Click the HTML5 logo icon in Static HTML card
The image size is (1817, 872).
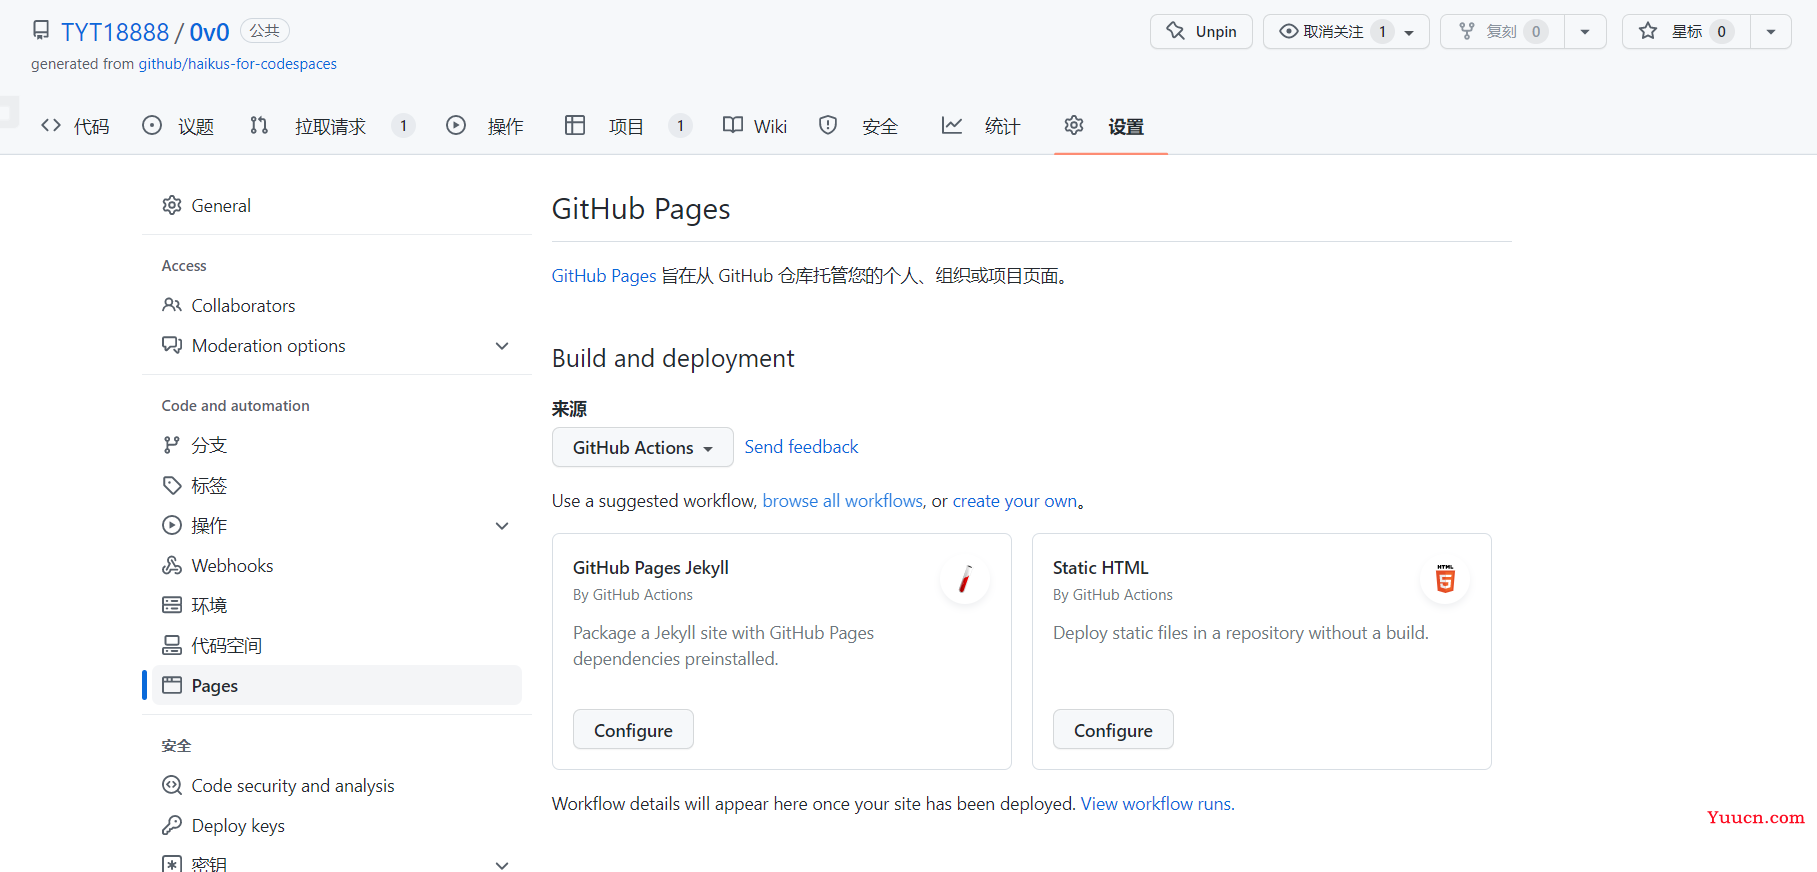coord(1445,579)
